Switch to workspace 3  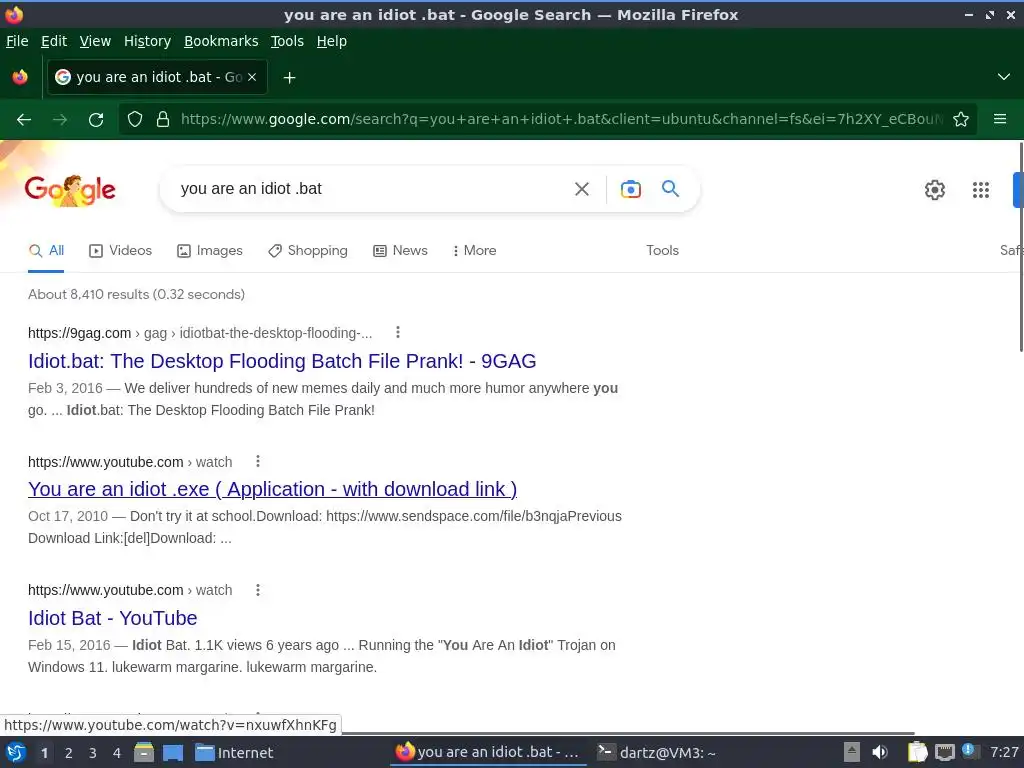pos(92,753)
